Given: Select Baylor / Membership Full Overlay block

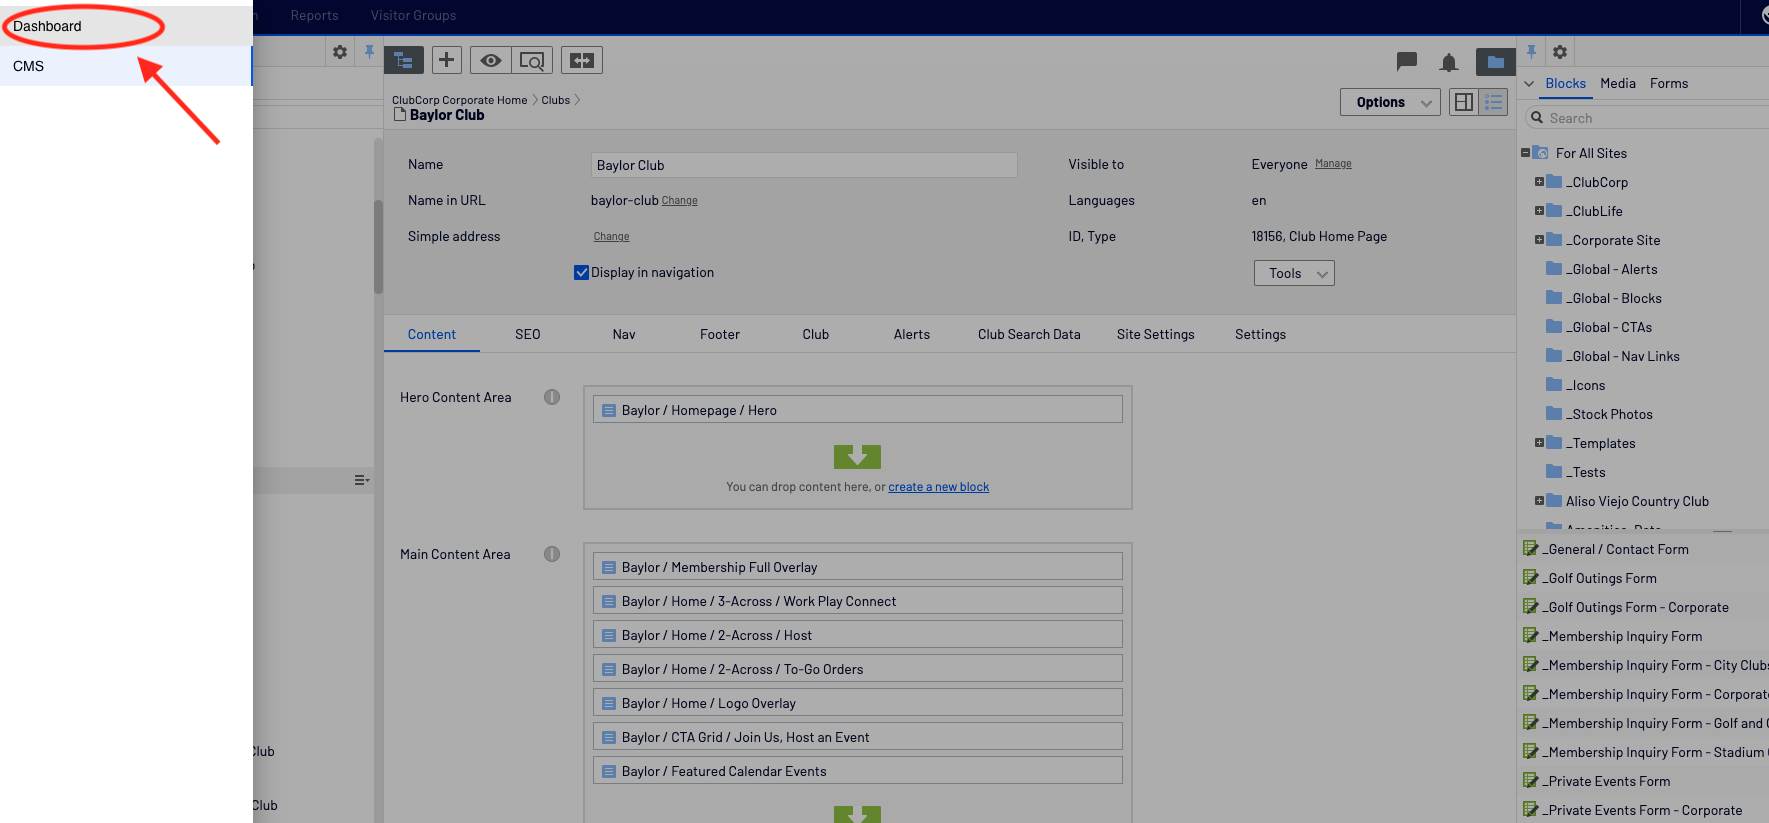Looking at the screenshot, I should (x=858, y=567).
